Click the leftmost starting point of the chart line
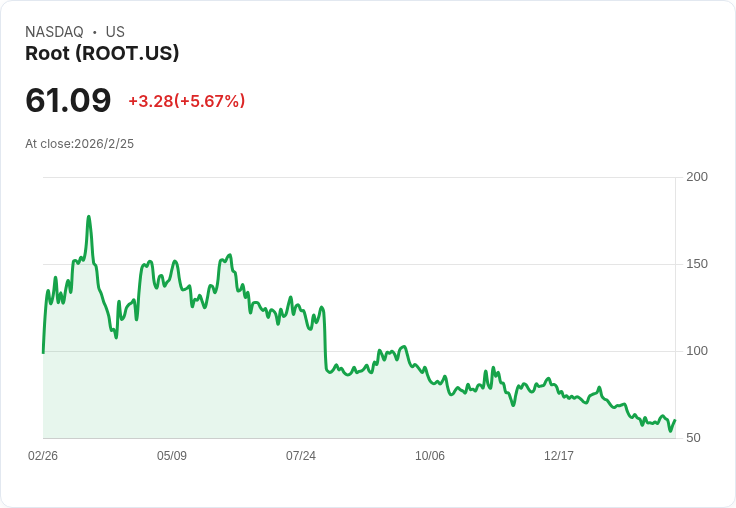 click(x=43, y=352)
